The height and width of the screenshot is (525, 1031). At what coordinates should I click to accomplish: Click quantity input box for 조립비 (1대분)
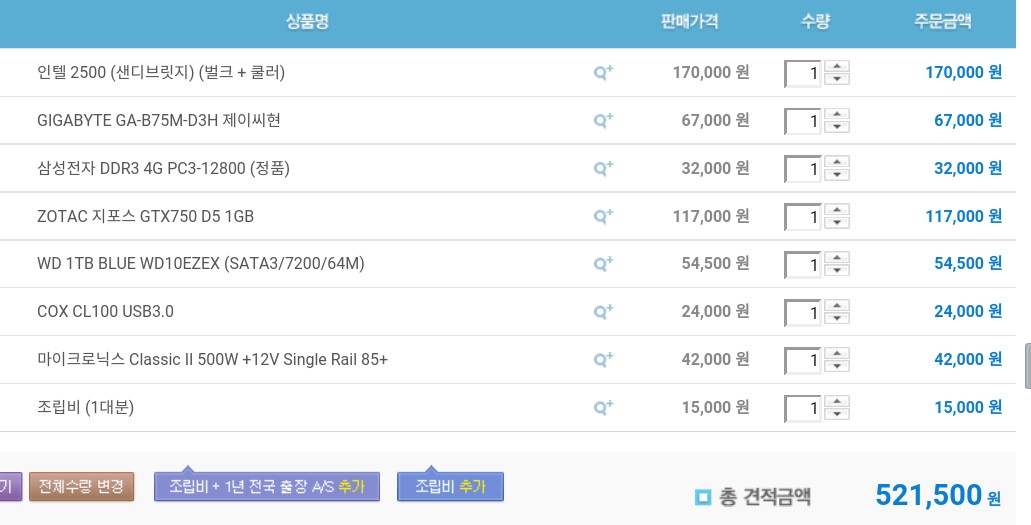point(803,408)
